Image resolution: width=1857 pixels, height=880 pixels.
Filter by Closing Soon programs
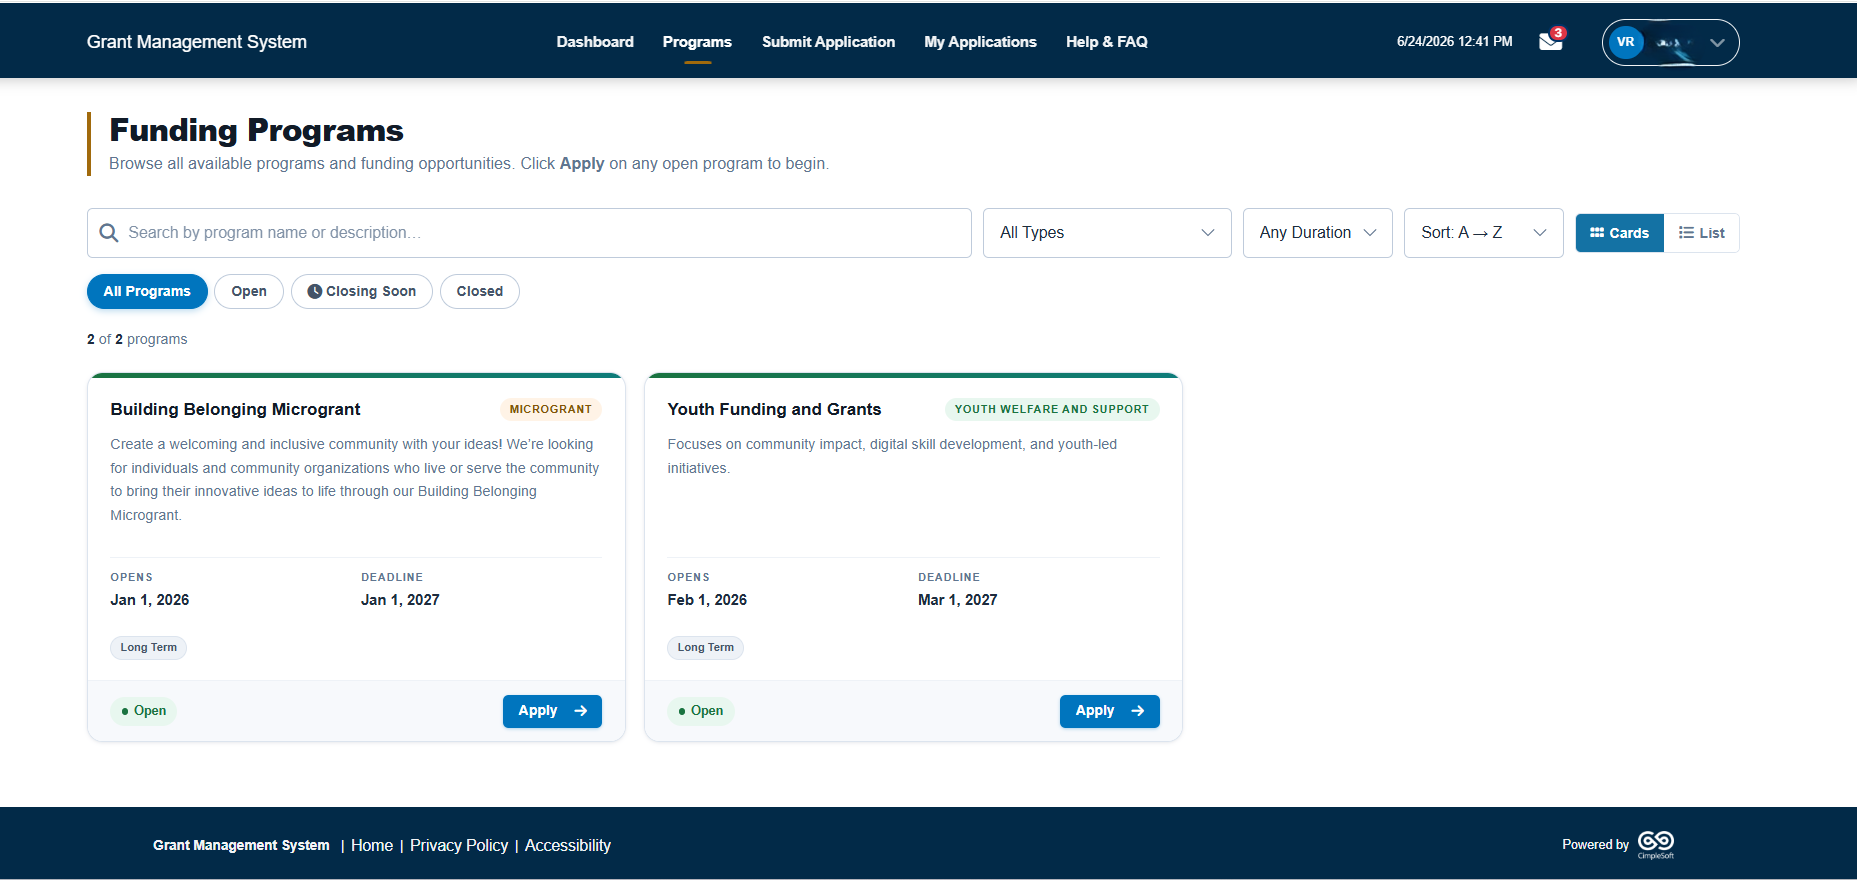361,291
